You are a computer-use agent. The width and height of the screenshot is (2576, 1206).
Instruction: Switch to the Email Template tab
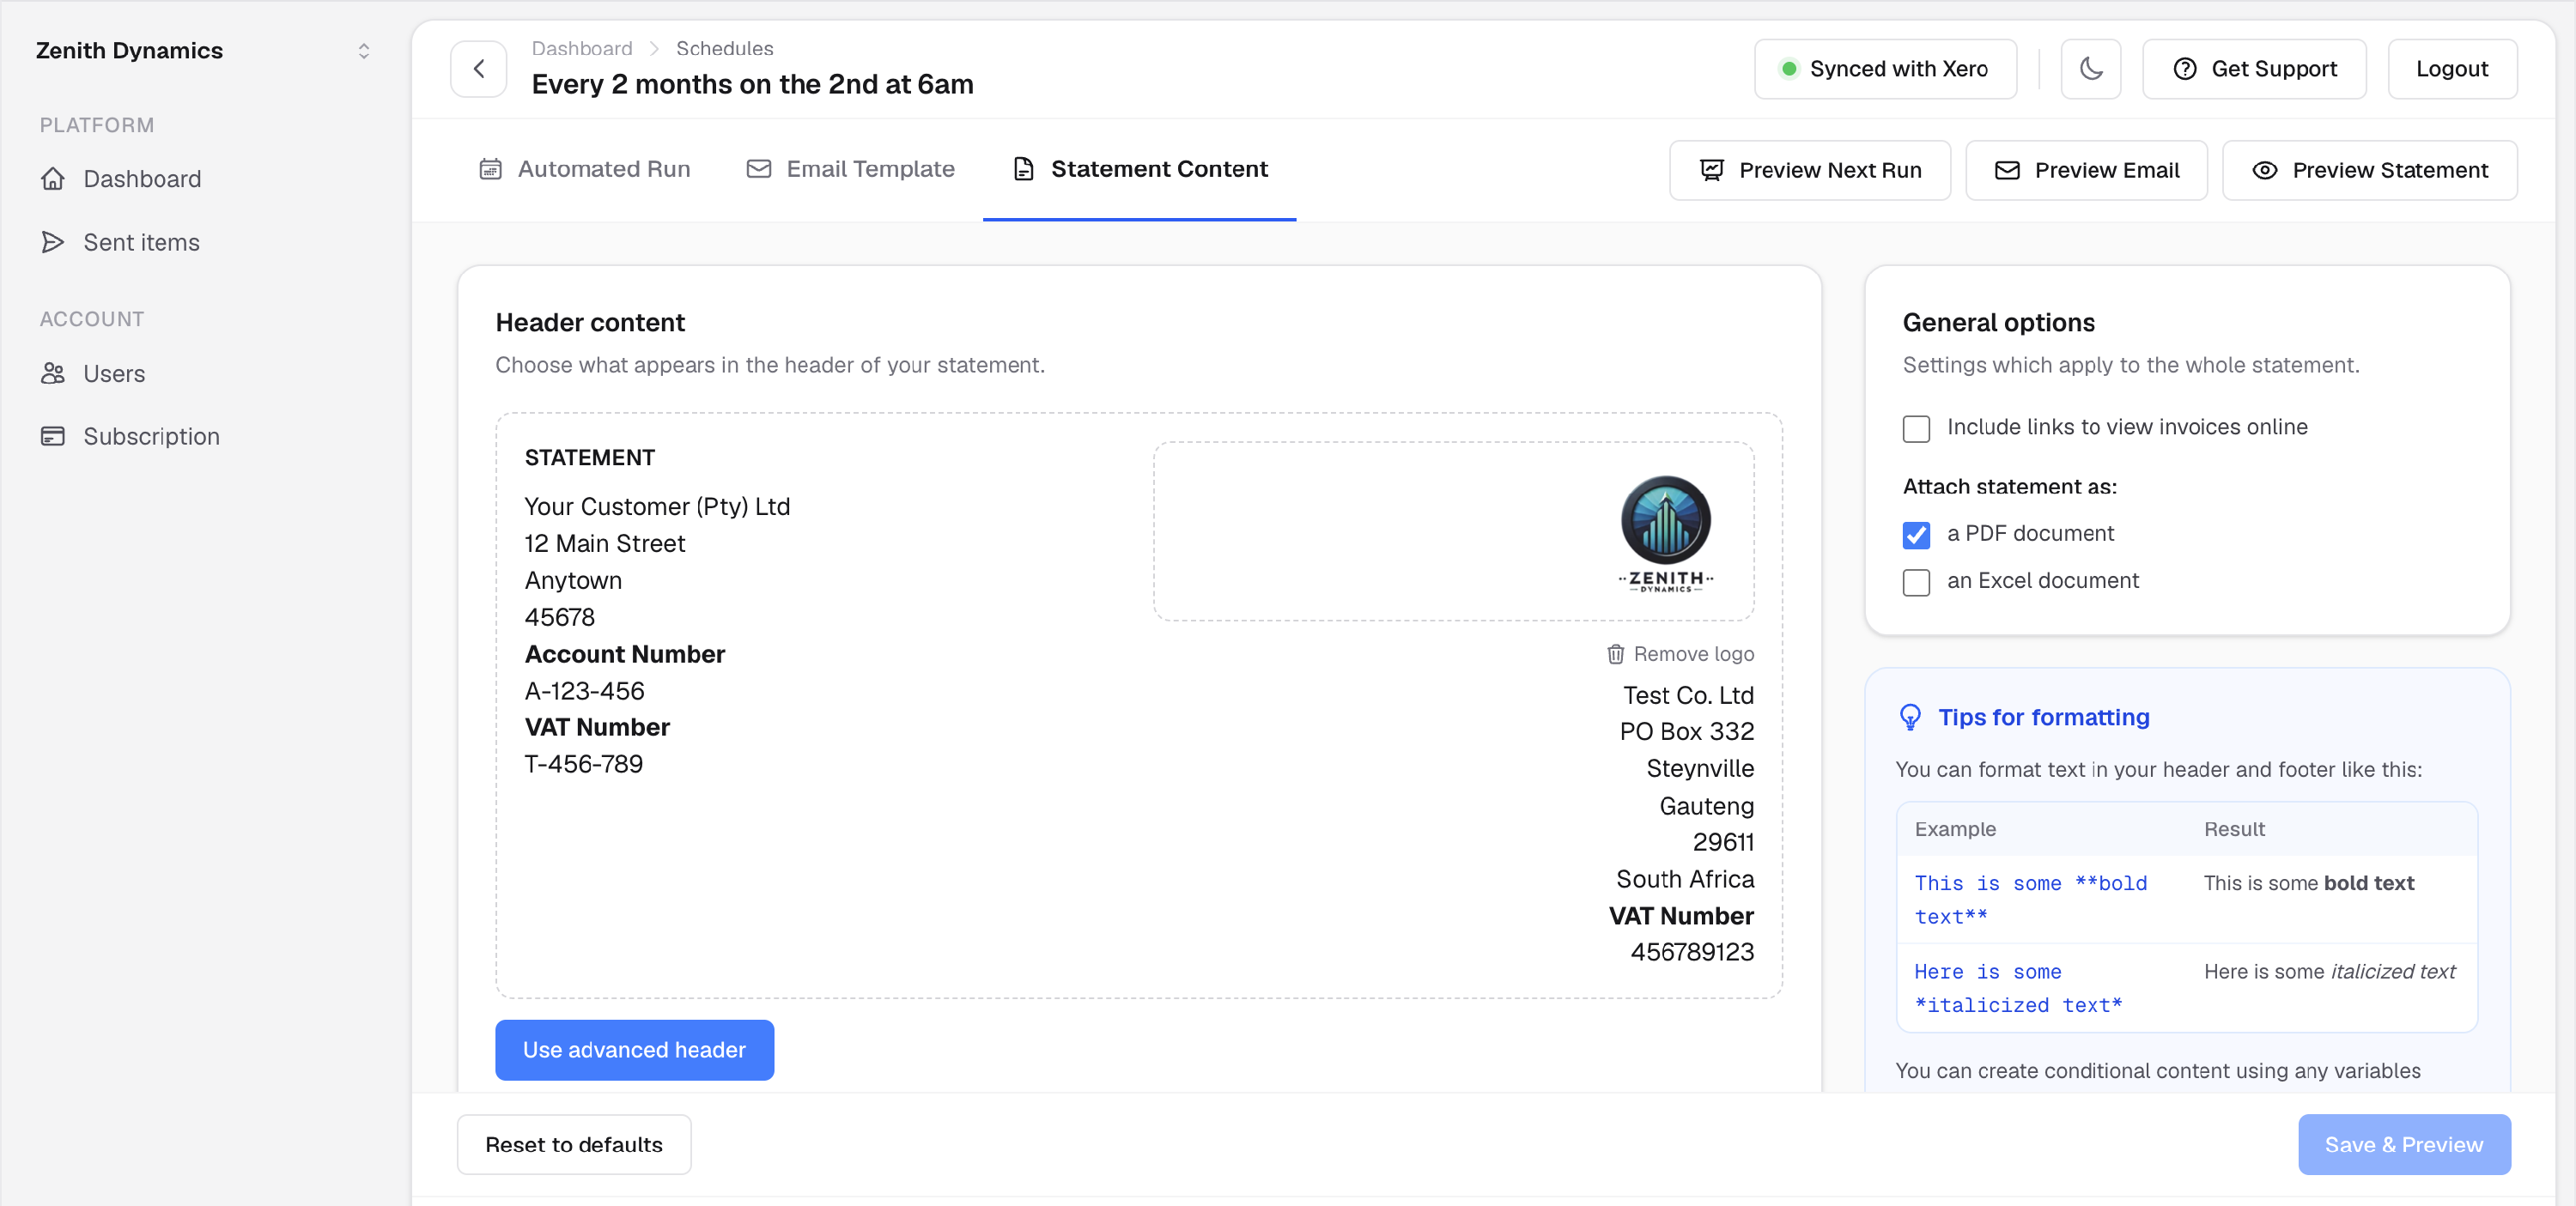point(851,169)
